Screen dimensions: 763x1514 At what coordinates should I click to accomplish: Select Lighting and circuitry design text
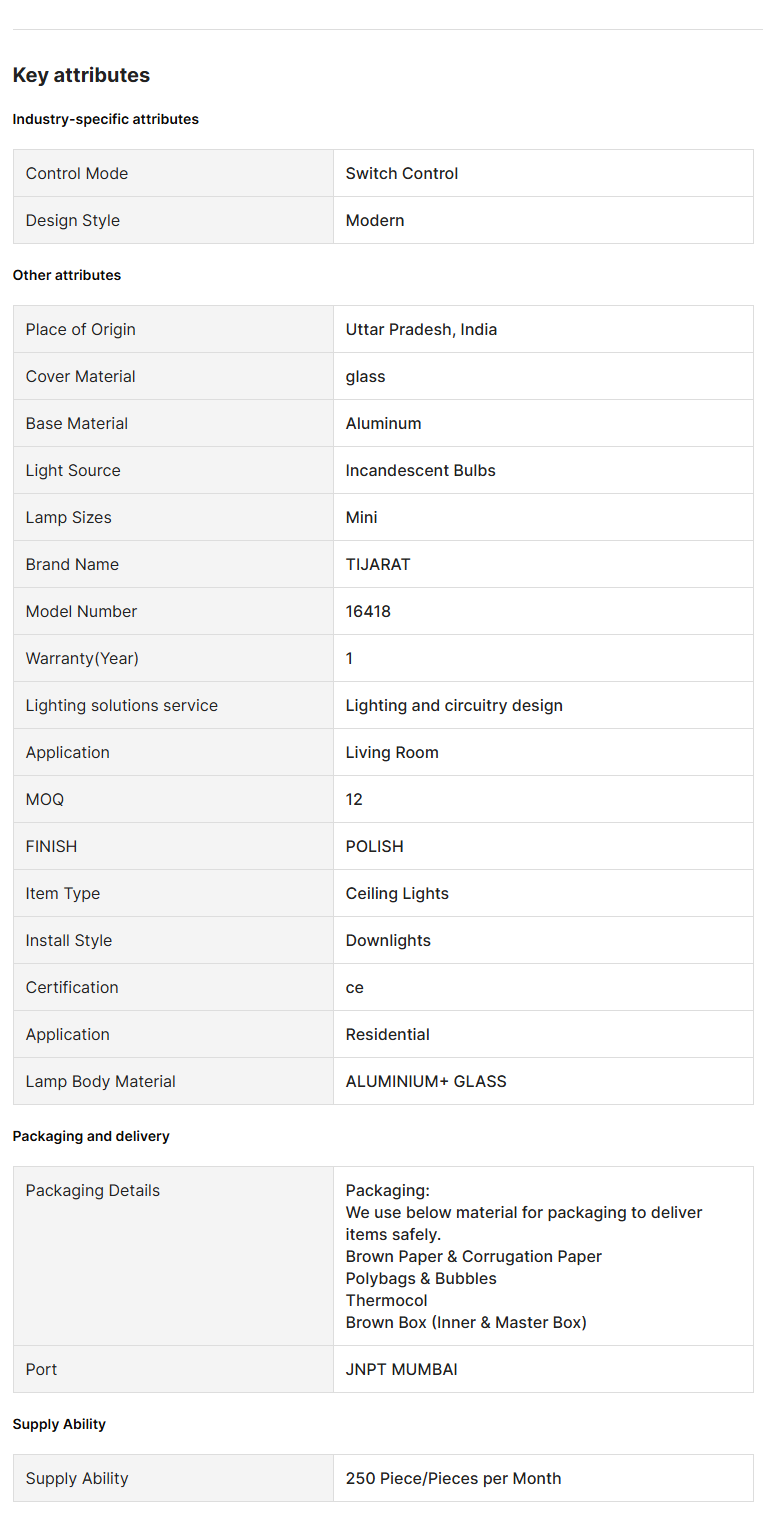pyautogui.click(x=454, y=705)
